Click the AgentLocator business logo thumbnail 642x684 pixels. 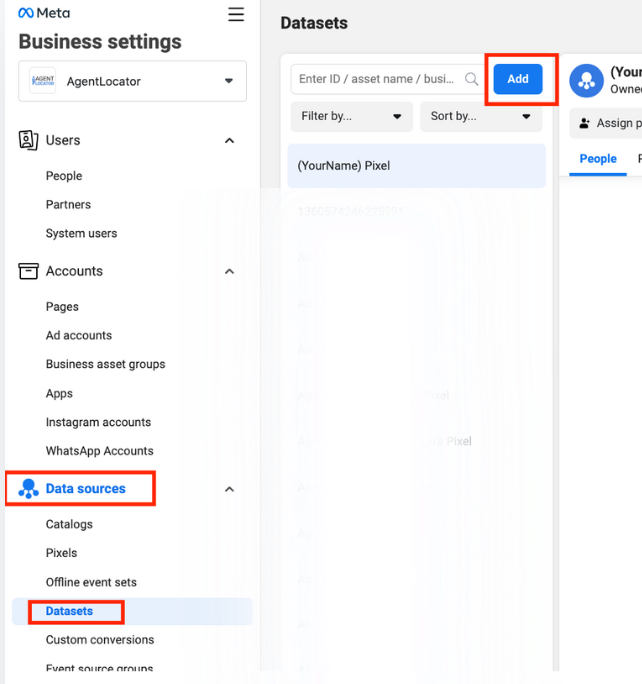(42, 81)
